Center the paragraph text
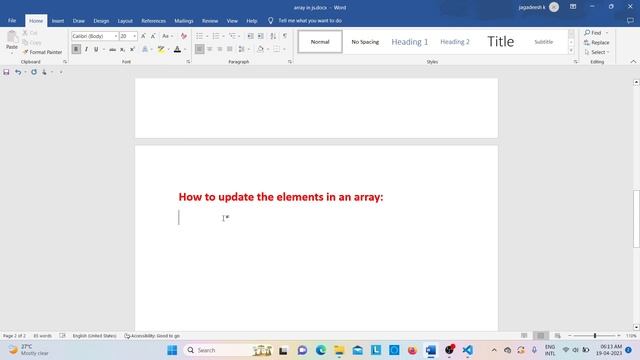This screenshot has height=360, width=640. [x=209, y=49]
